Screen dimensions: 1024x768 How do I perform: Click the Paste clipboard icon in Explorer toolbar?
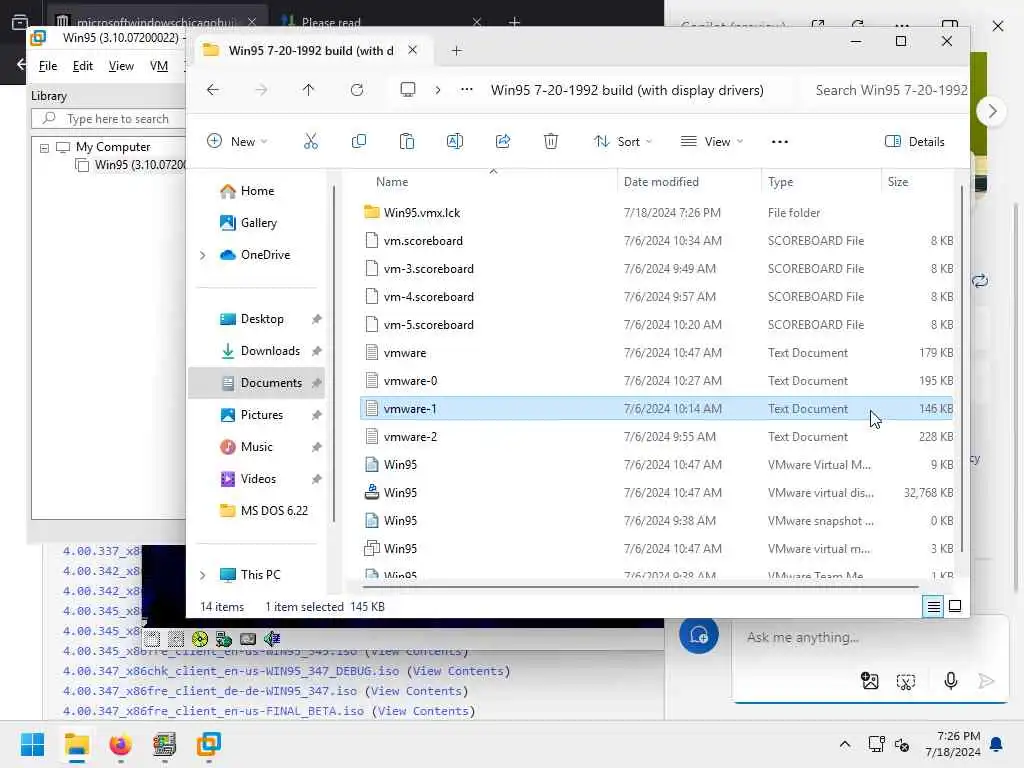pos(407,141)
